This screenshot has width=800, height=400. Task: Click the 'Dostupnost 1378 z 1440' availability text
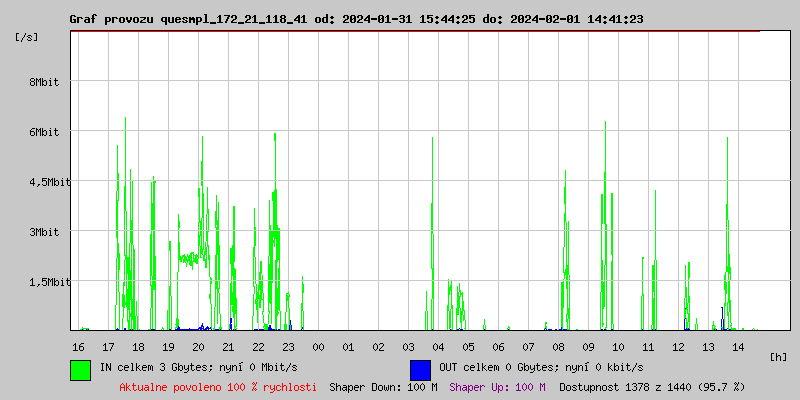click(x=651, y=386)
